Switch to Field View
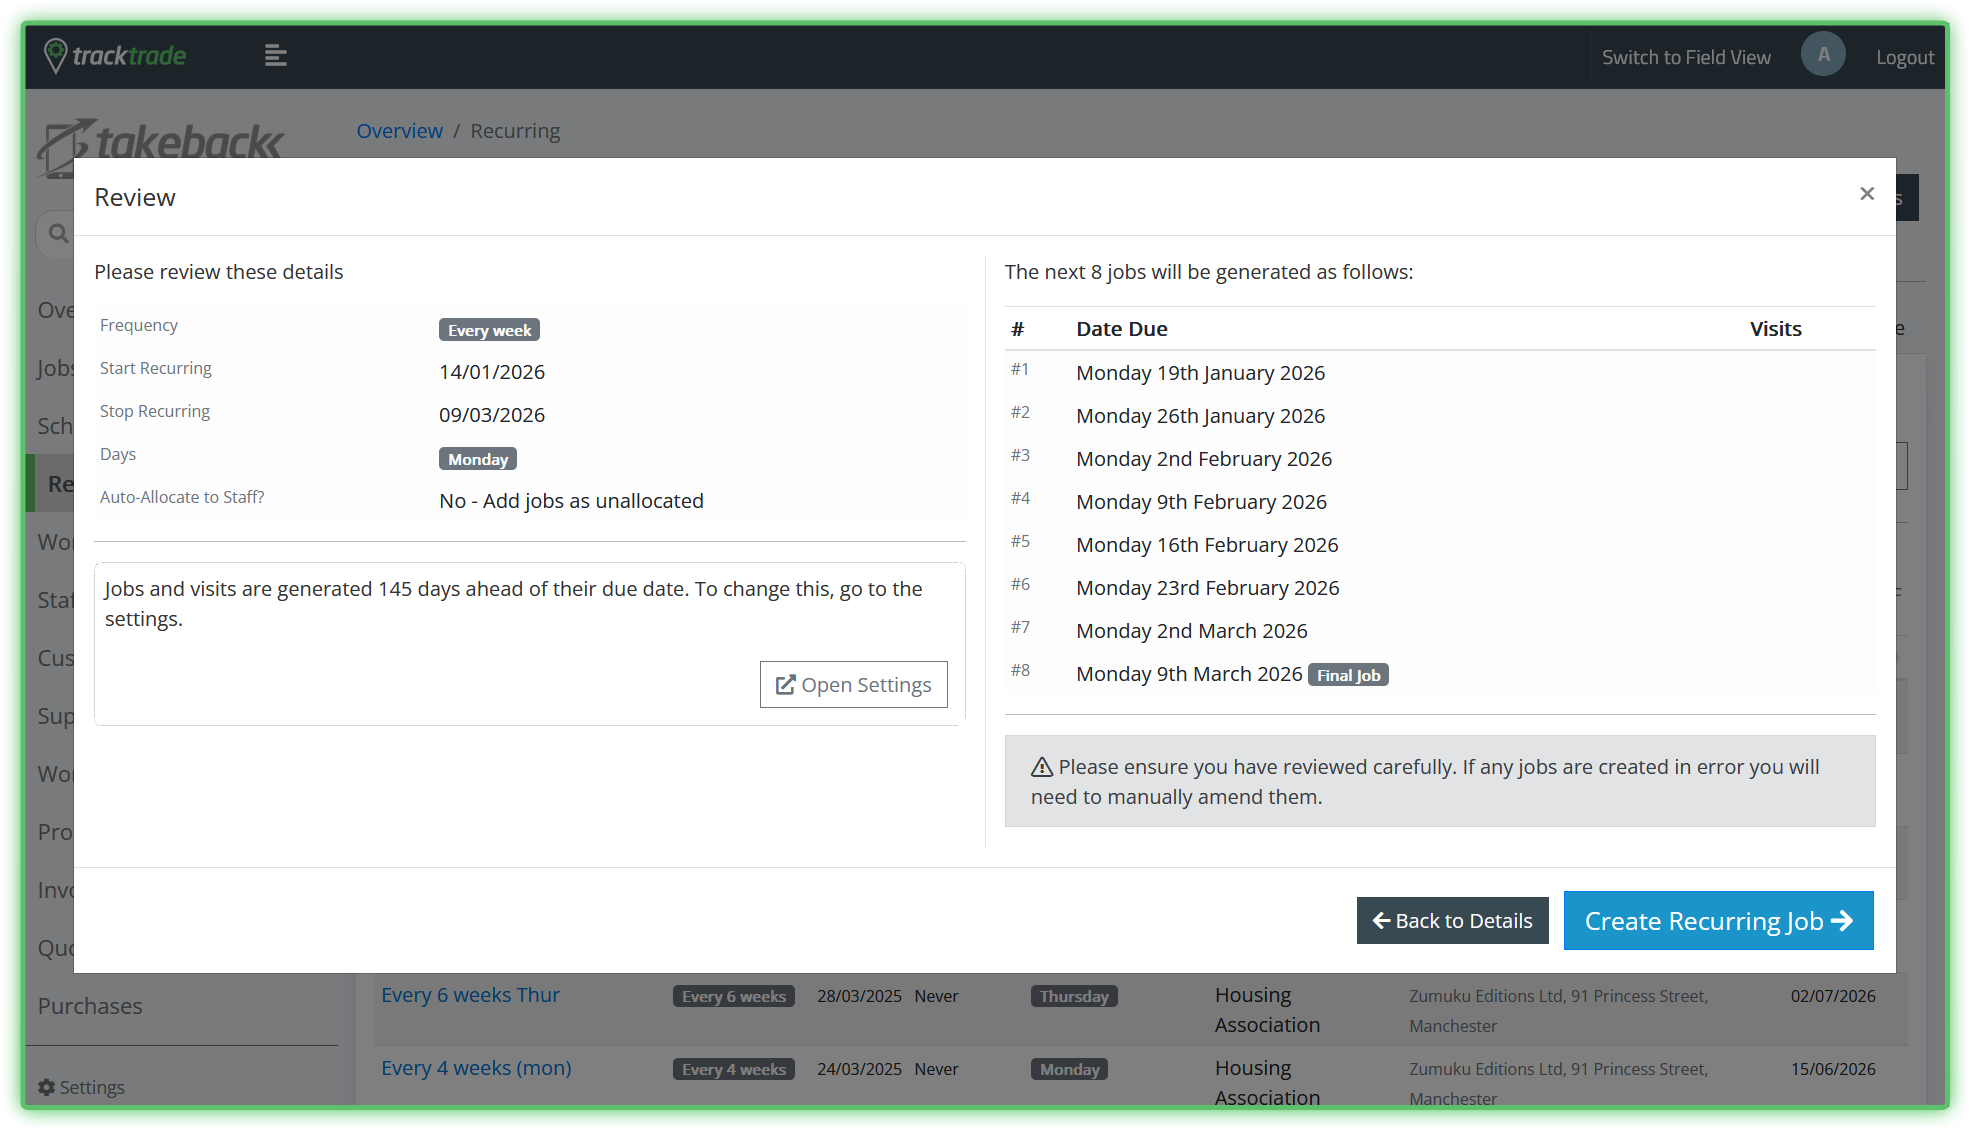Image resolution: width=1970 pixels, height=1130 pixels. [x=1685, y=57]
